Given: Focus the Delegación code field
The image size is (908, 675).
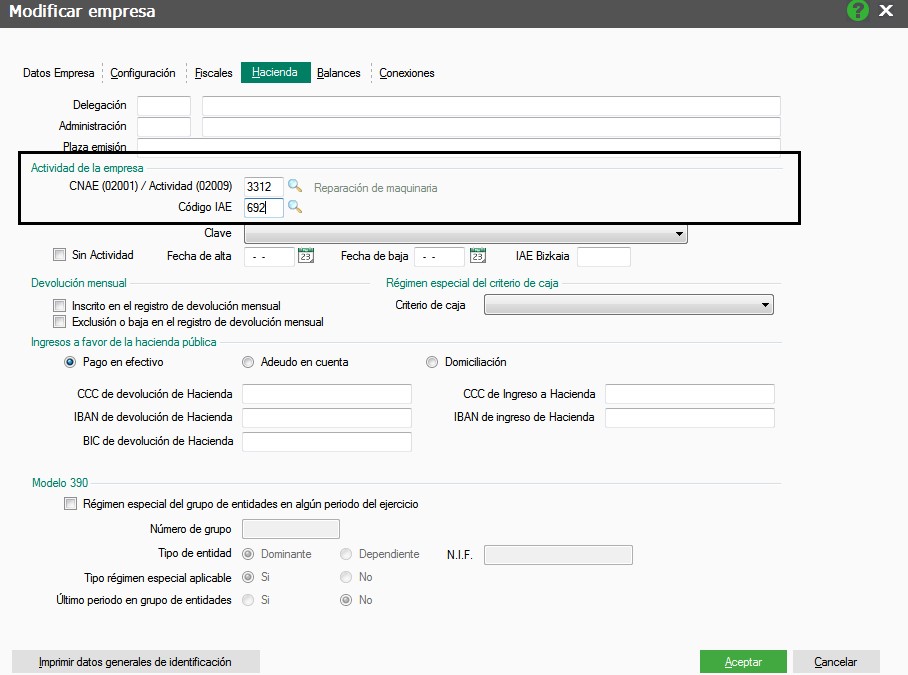Looking at the screenshot, I should (x=164, y=106).
